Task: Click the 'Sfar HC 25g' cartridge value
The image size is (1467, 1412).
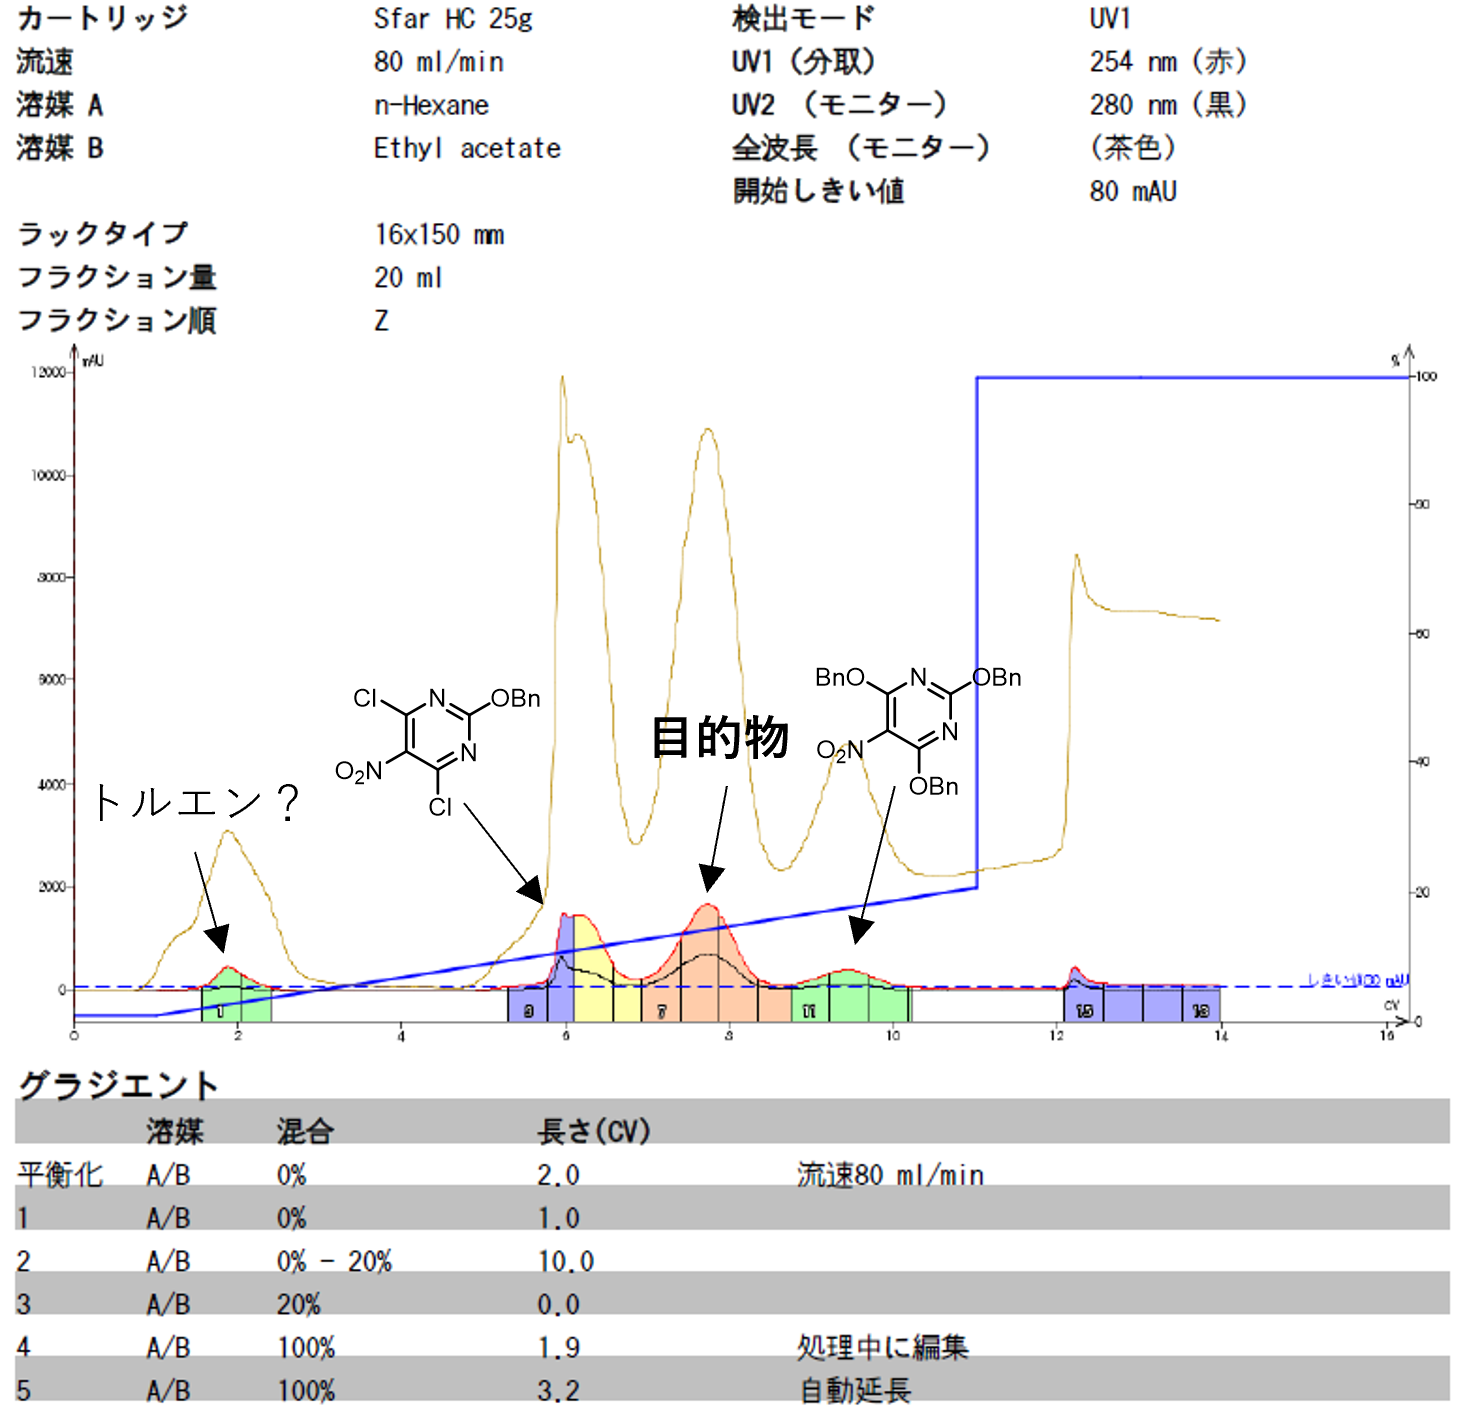Action: coord(453,19)
